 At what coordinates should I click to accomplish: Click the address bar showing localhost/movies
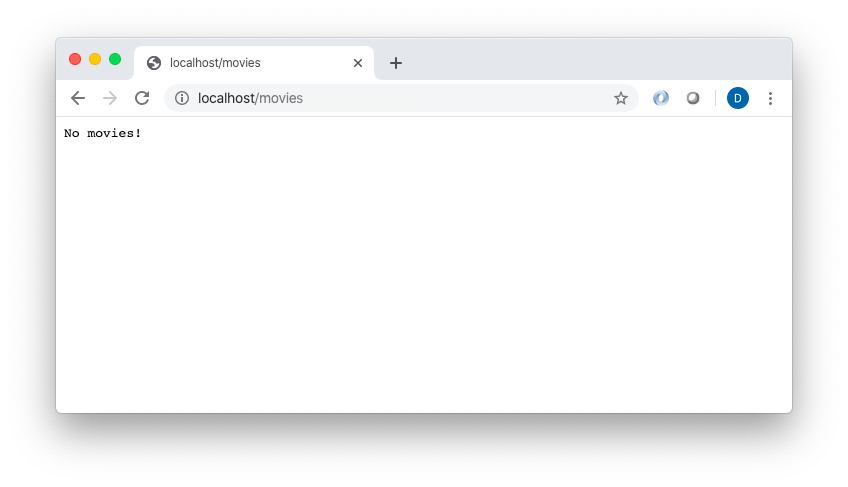click(x=401, y=98)
